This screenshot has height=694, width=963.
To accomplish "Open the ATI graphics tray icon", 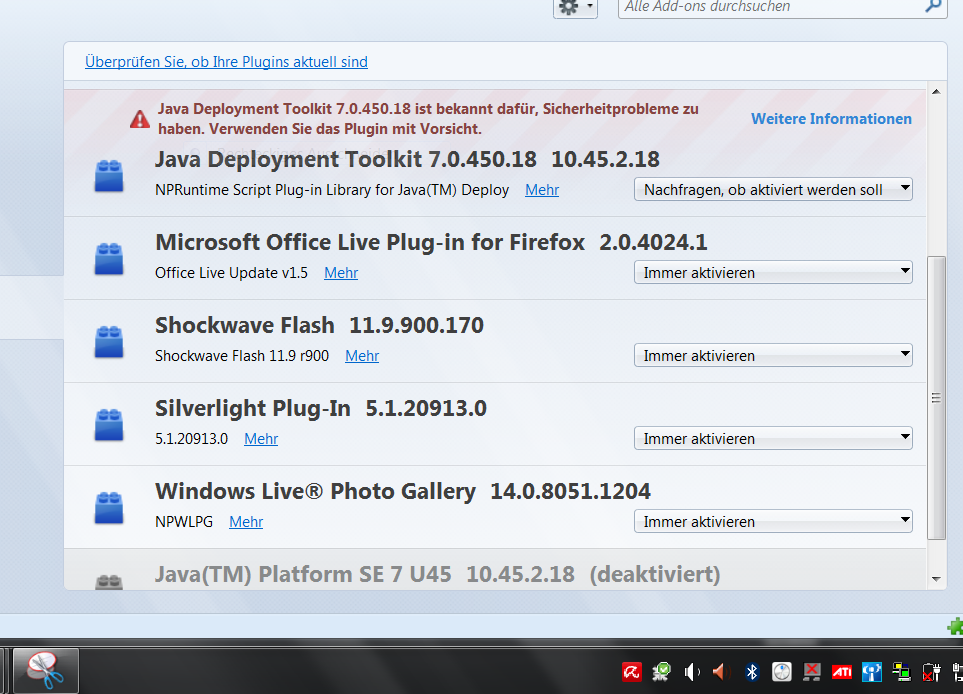I will [841, 673].
